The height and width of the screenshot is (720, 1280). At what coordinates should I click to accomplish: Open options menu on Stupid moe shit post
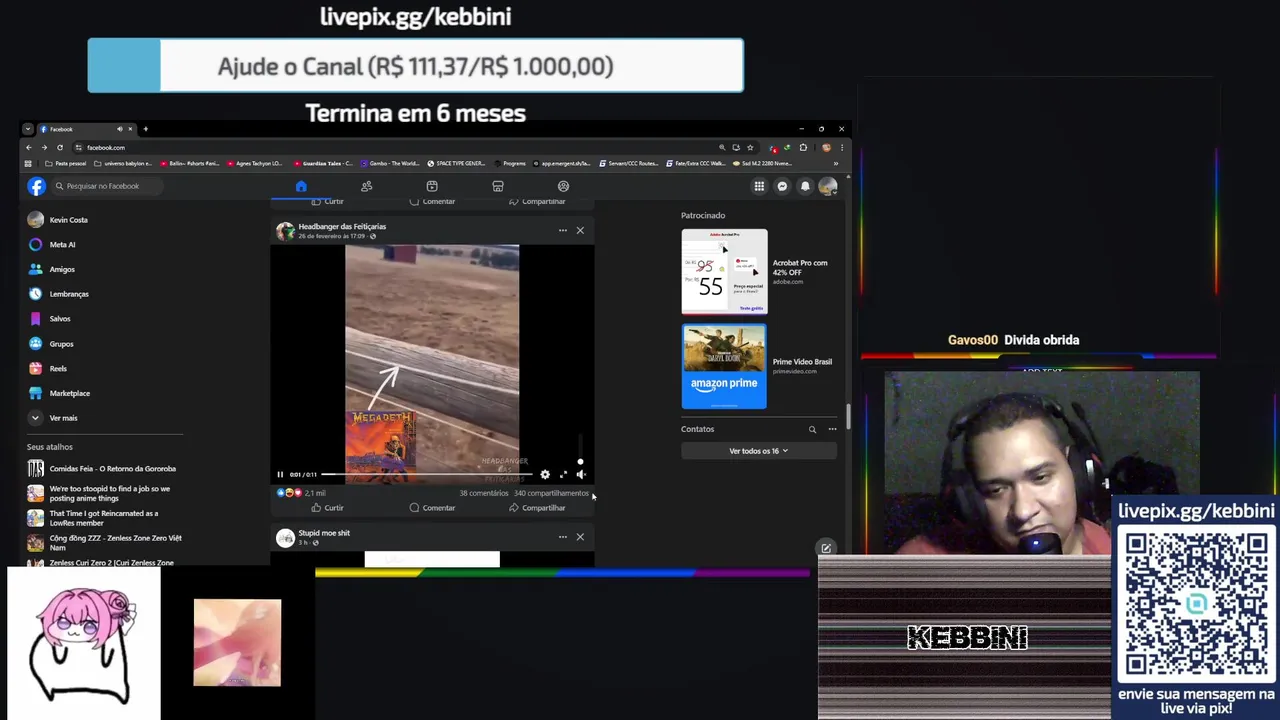(562, 537)
